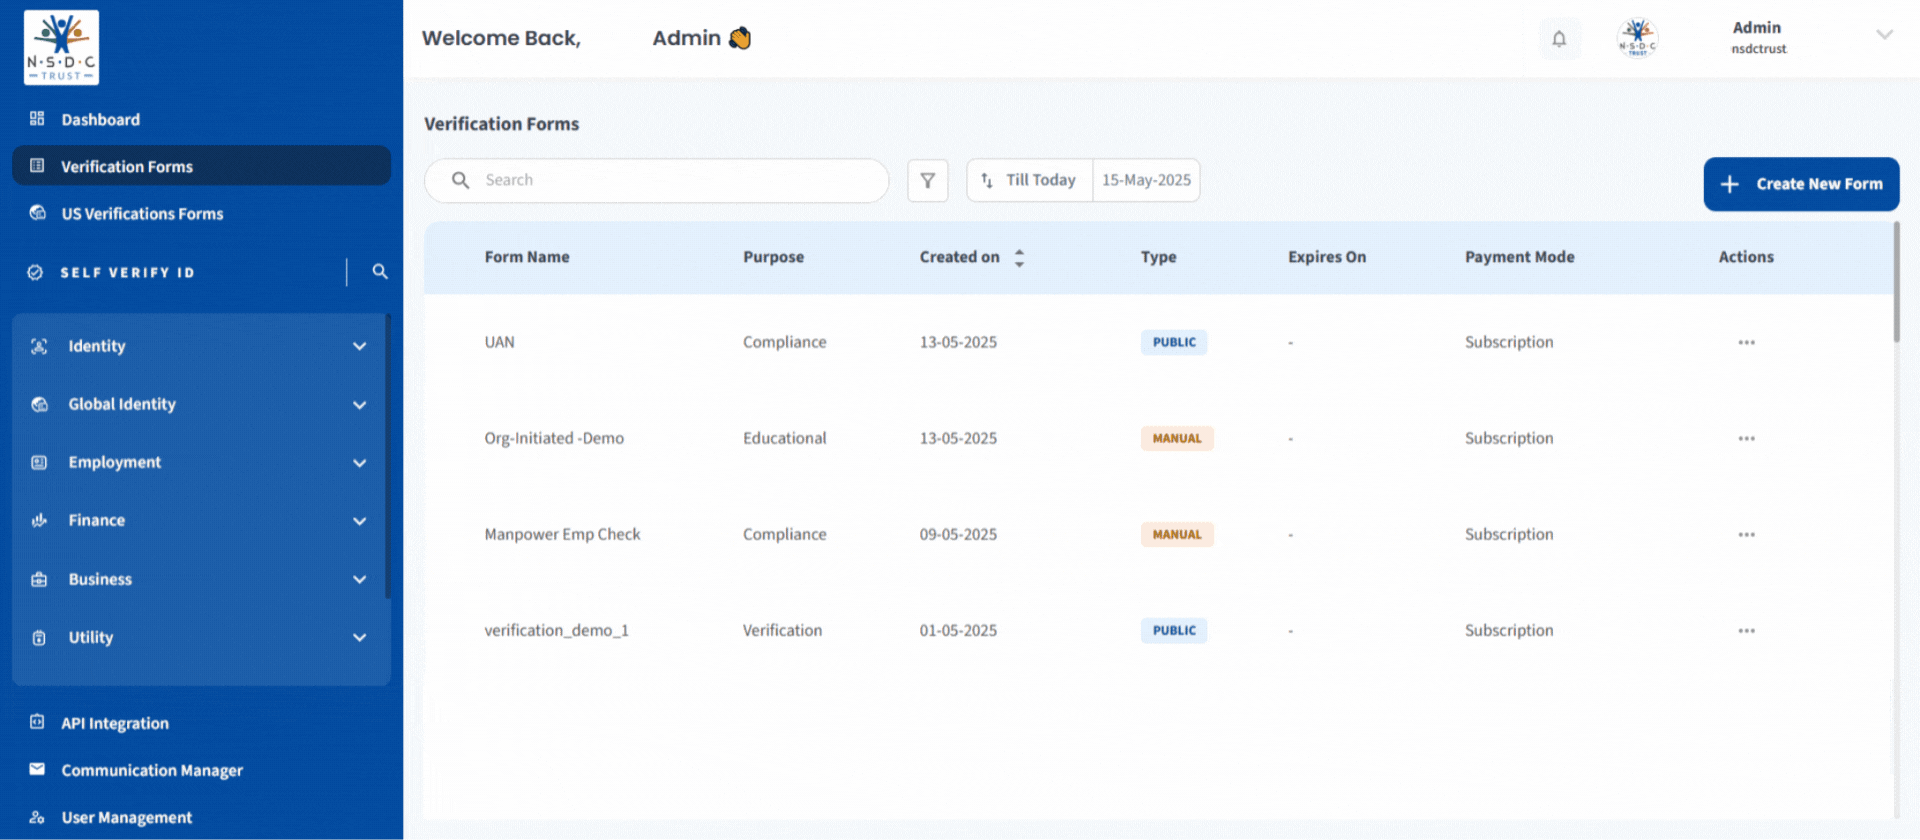Viewport: 1920px width, 840px height.
Task: Open actions menu for verification_demo_1
Action: (1746, 631)
